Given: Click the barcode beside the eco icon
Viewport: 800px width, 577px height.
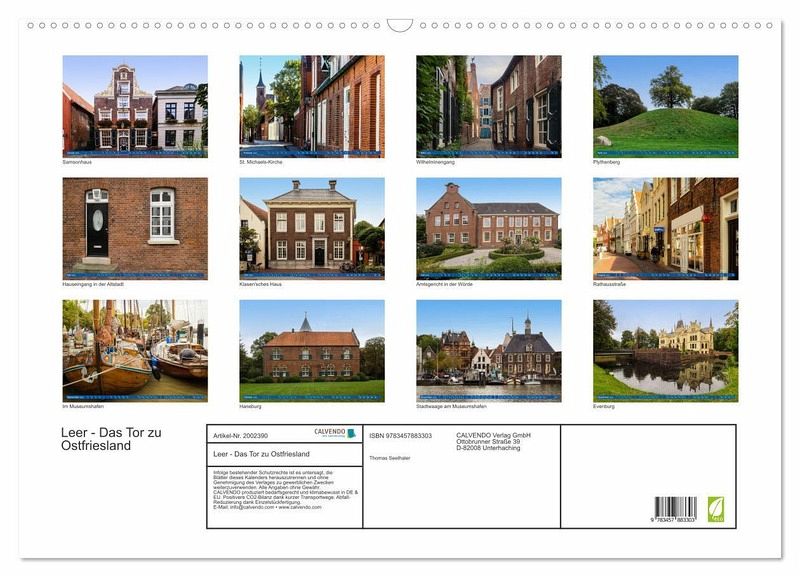Looking at the screenshot, I should [x=676, y=507].
